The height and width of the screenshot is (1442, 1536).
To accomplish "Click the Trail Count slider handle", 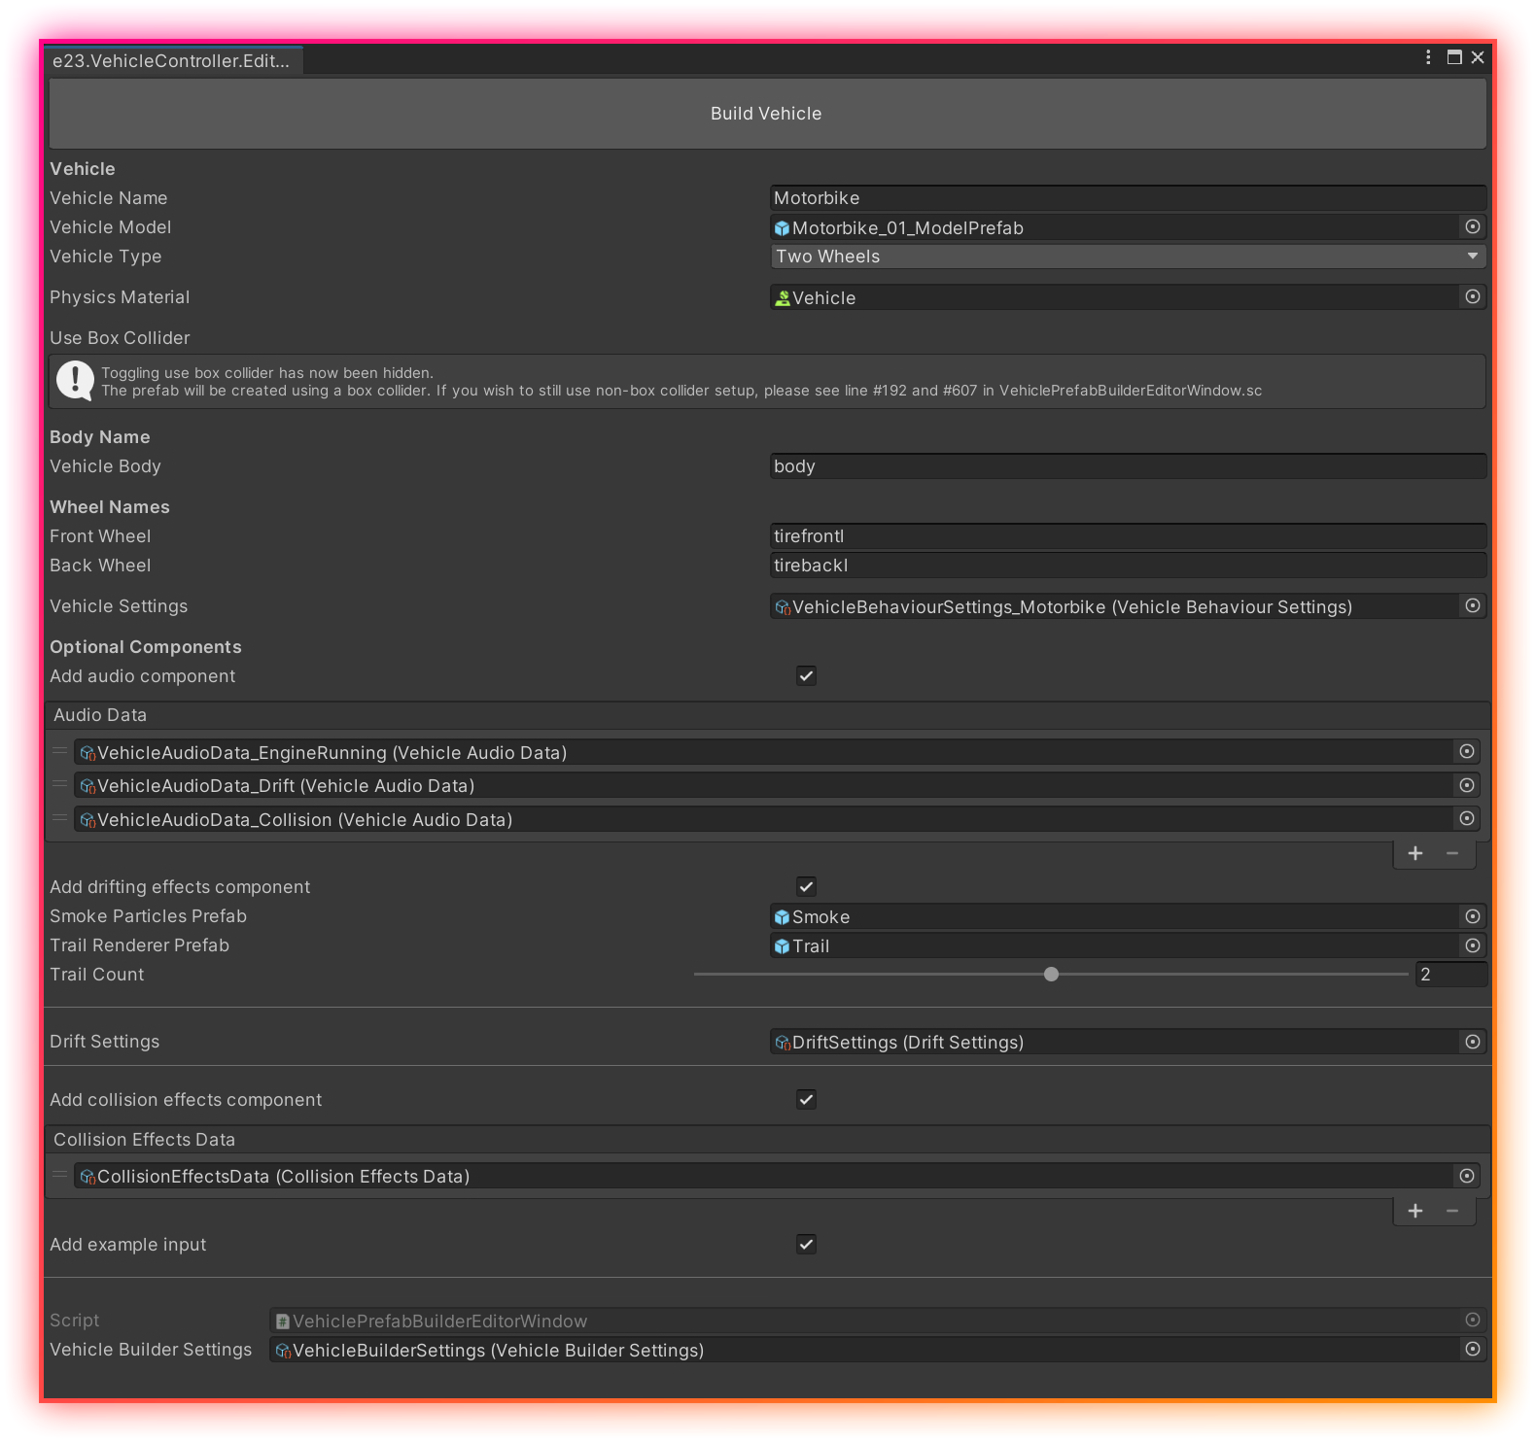I will coord(1051,975).
